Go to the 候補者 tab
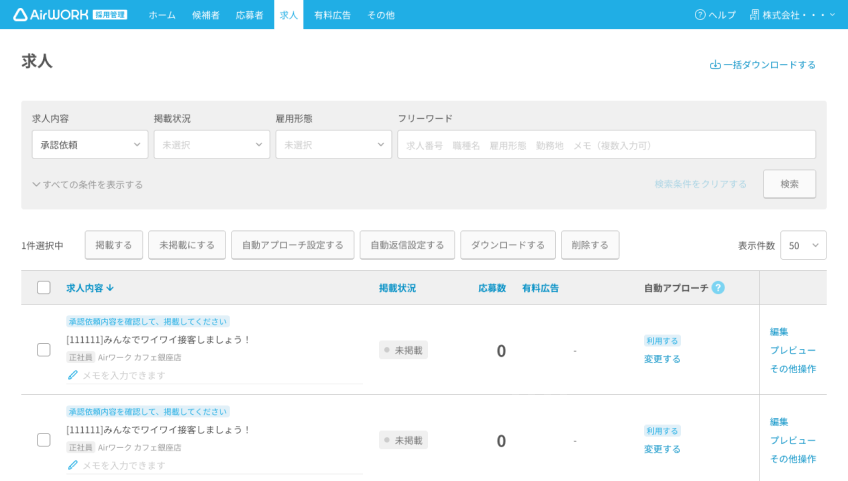This screenshot has width=848, height=481. point(206,15)
